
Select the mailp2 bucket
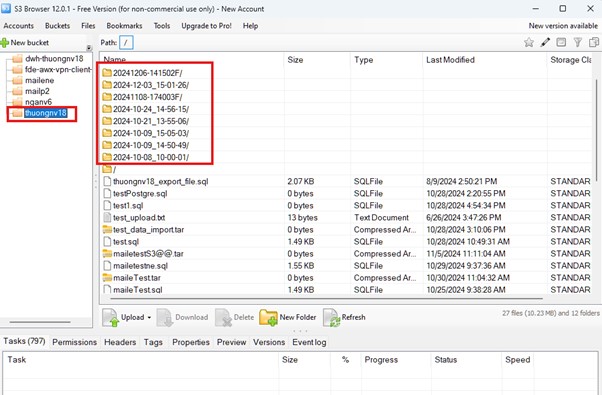click(37, 91)
